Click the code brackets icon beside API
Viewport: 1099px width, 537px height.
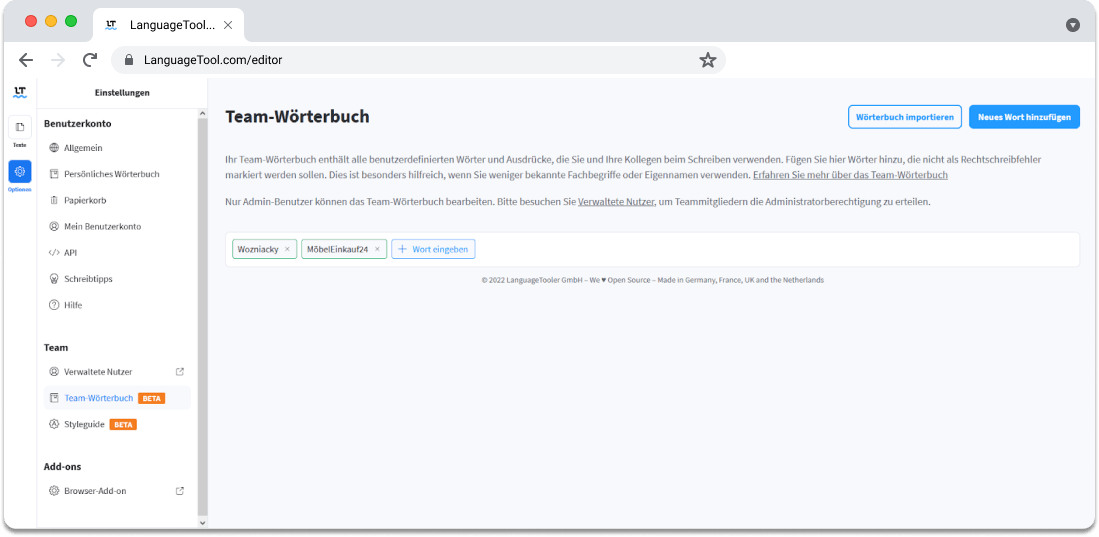tap(54, 252)
